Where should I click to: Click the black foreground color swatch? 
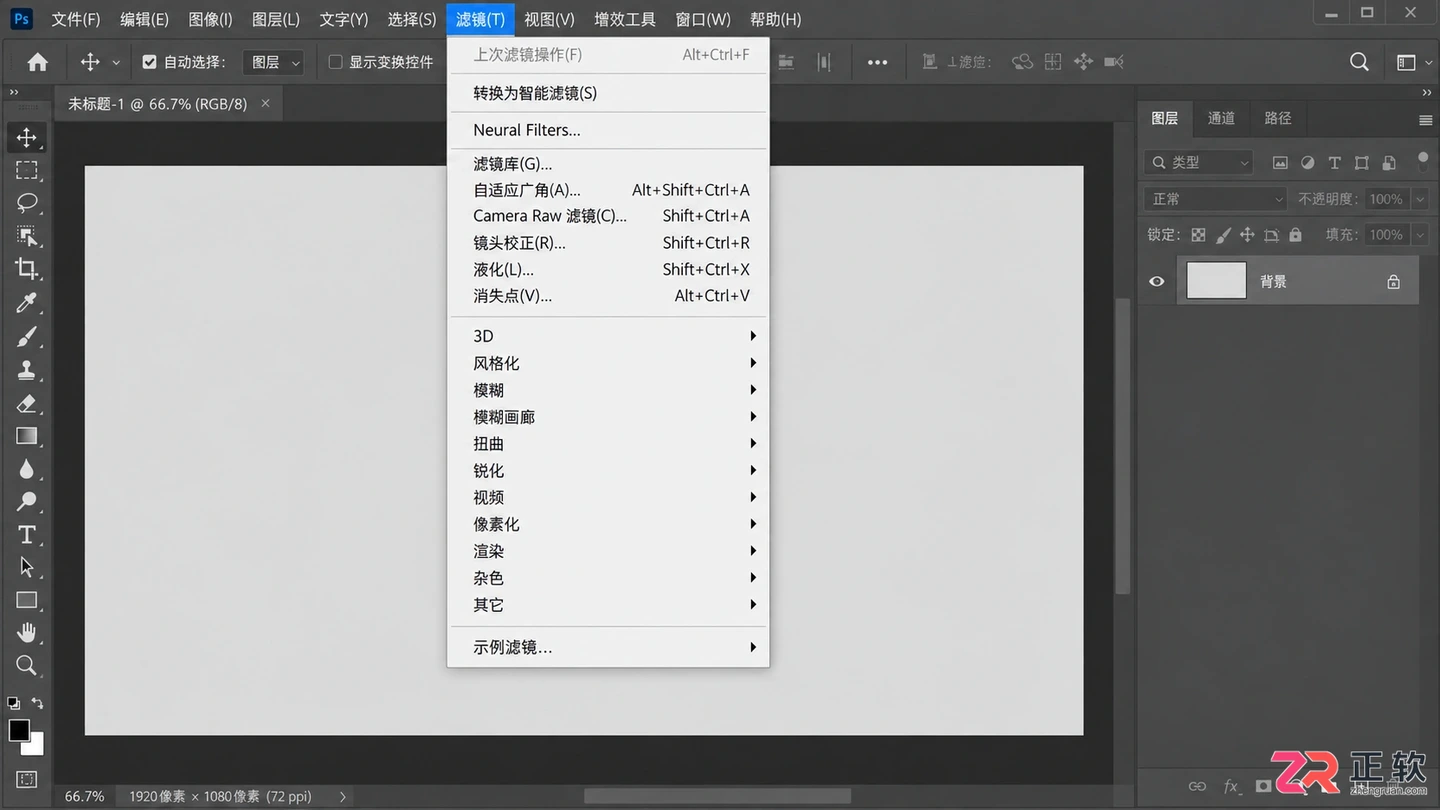pos(19,730)
